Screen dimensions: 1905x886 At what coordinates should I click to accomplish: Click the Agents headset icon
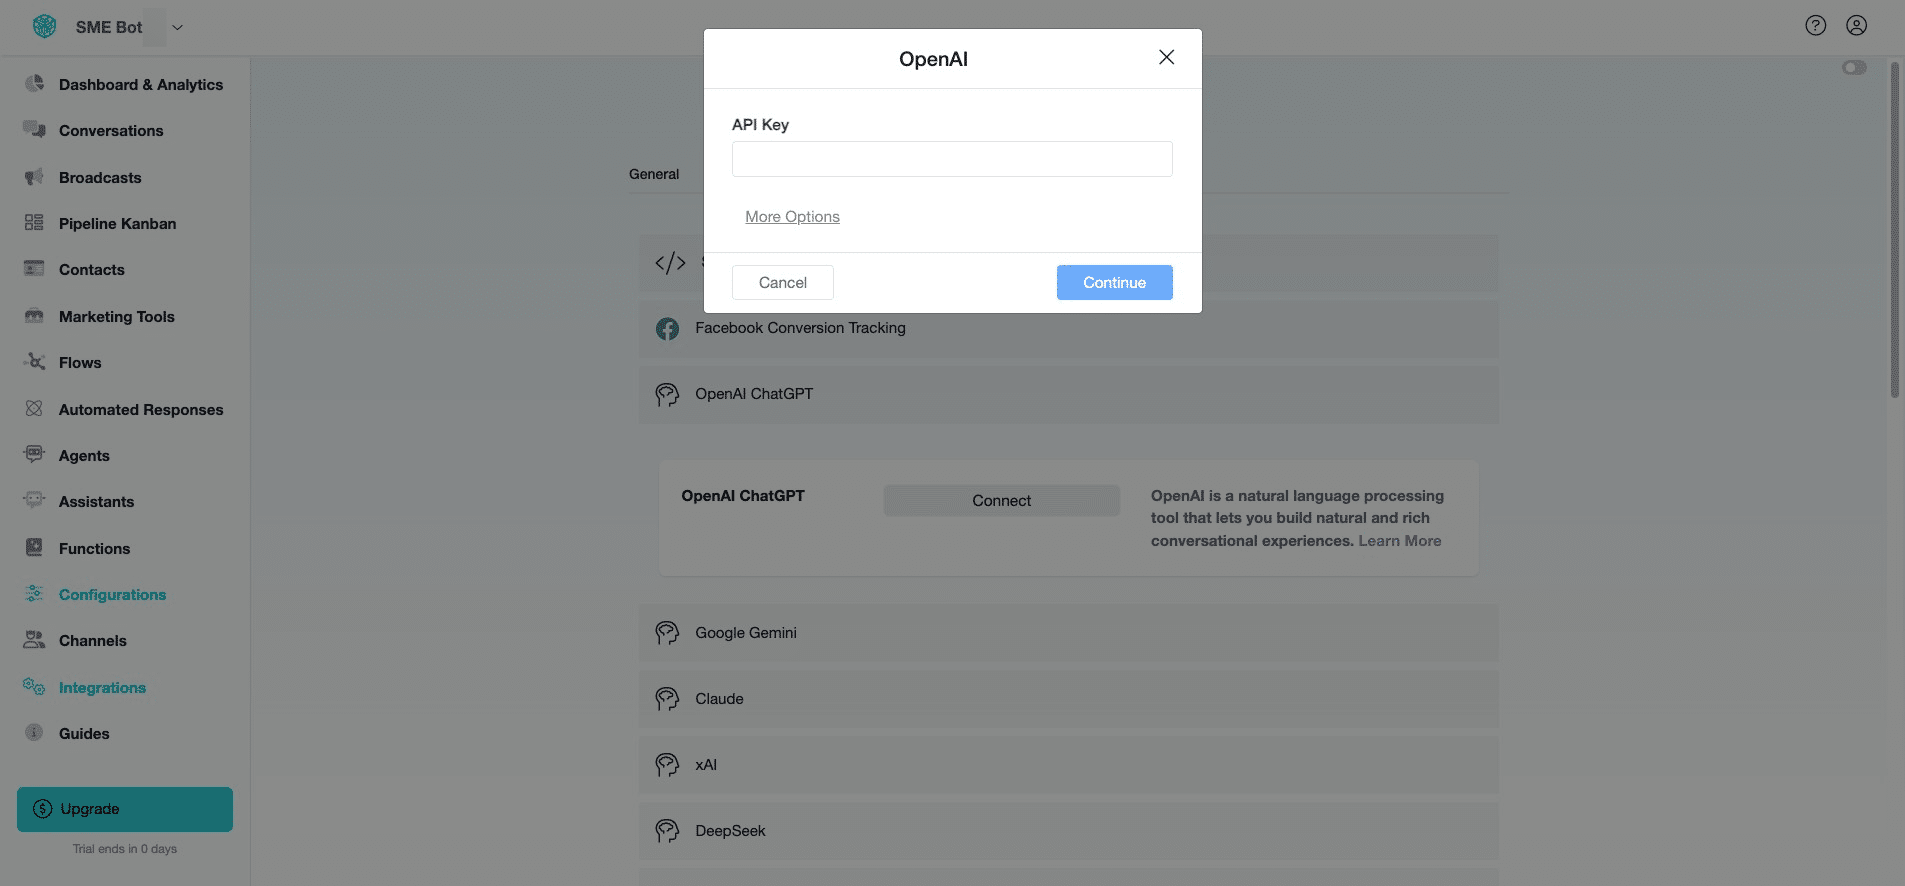(35, 455)
